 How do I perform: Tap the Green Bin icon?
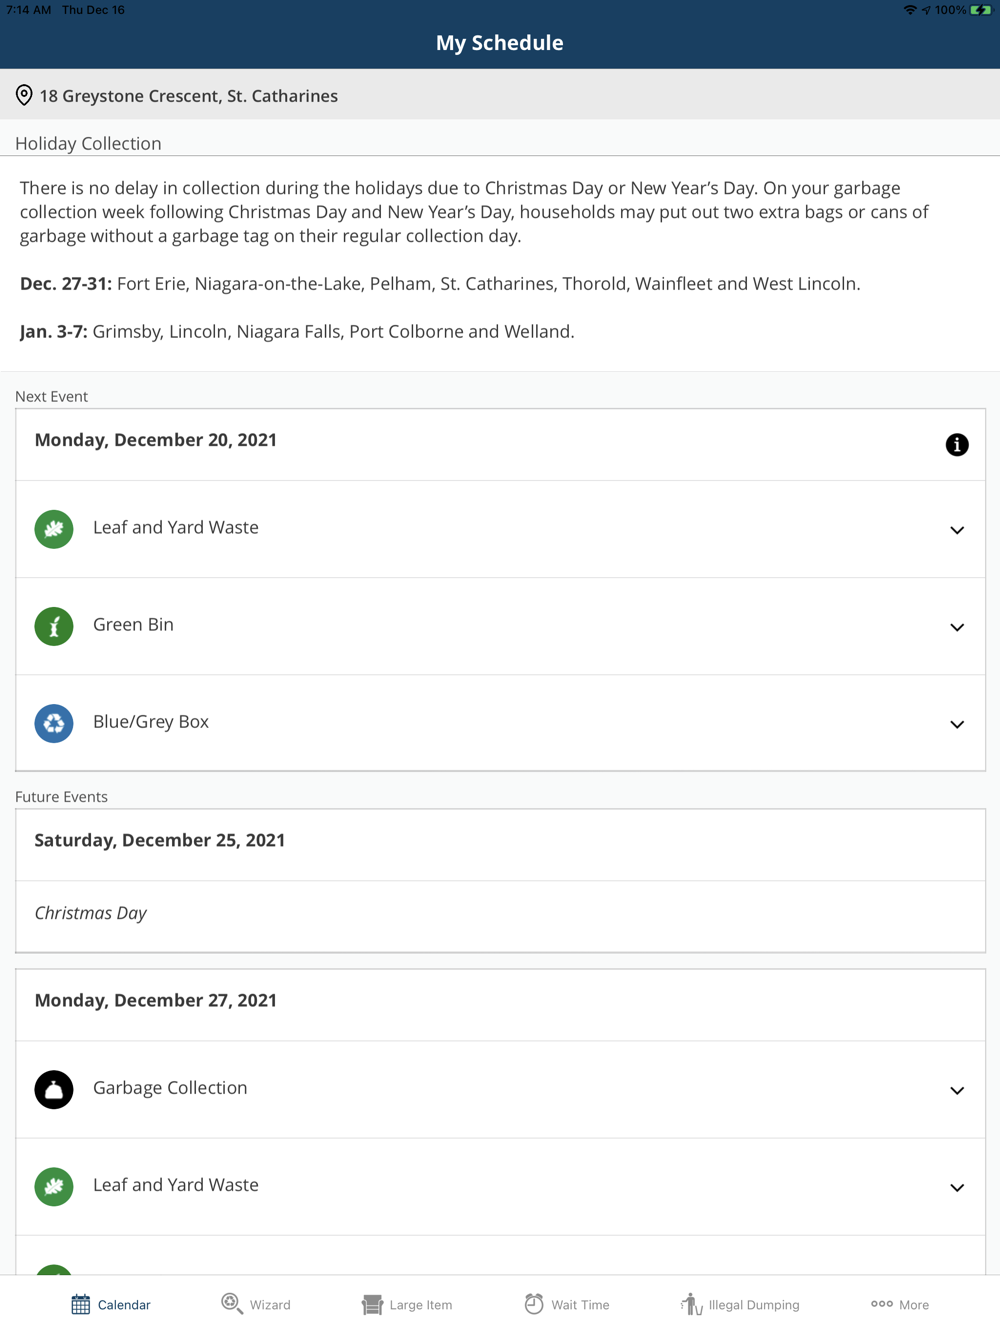coord(54,626)
